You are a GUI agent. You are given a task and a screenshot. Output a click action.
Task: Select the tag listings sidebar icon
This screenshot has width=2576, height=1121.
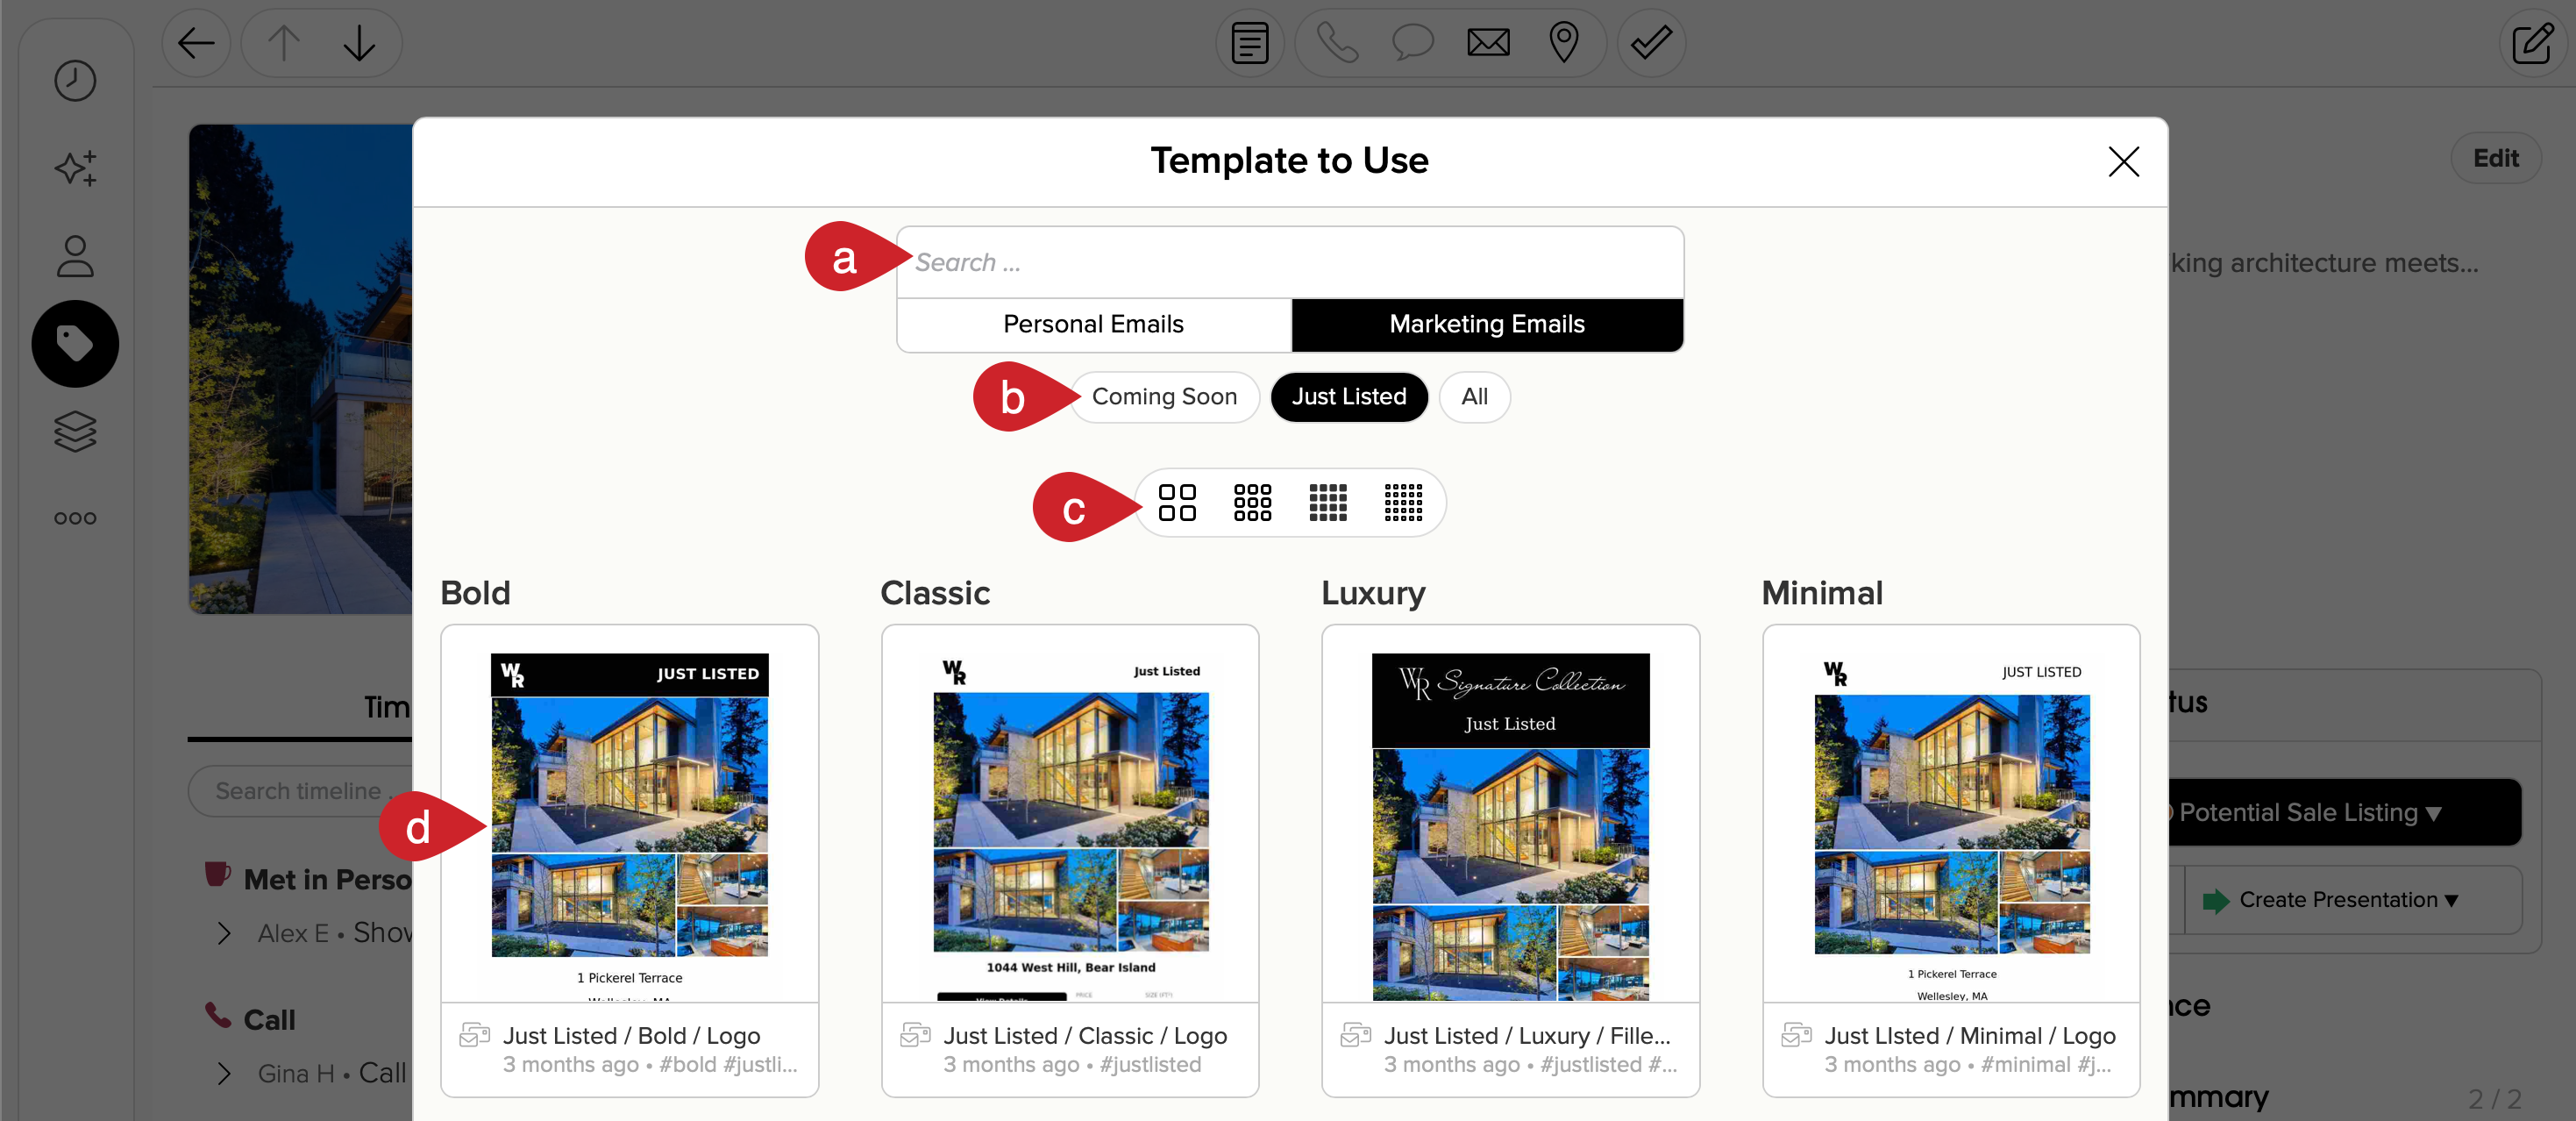click(x=75, y=343)
